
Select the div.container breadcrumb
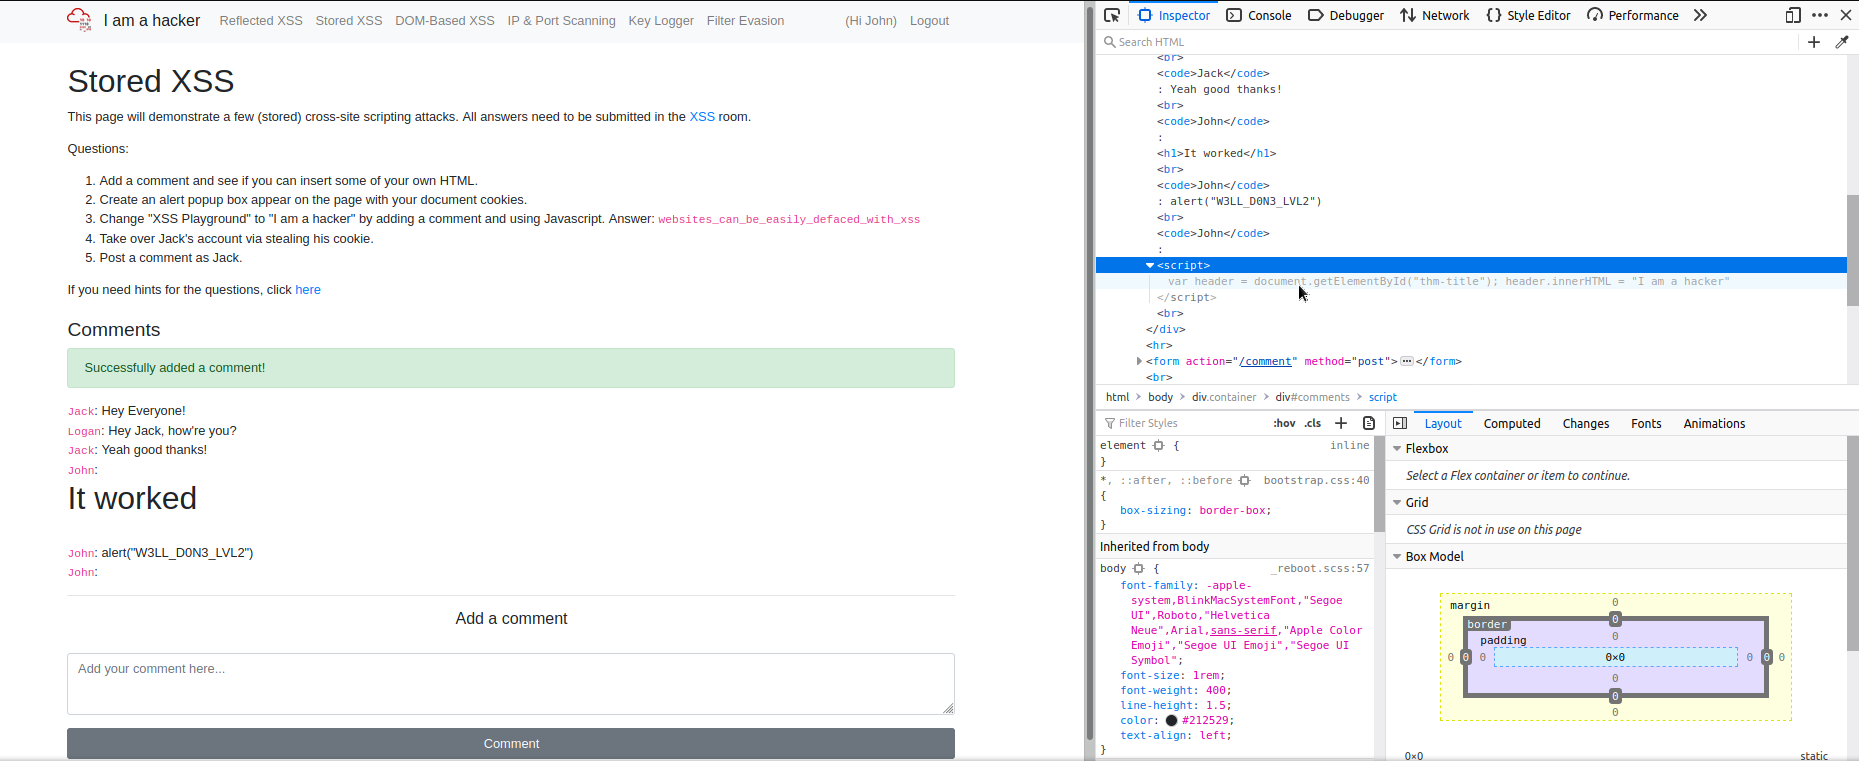[x=1224, y=397]
